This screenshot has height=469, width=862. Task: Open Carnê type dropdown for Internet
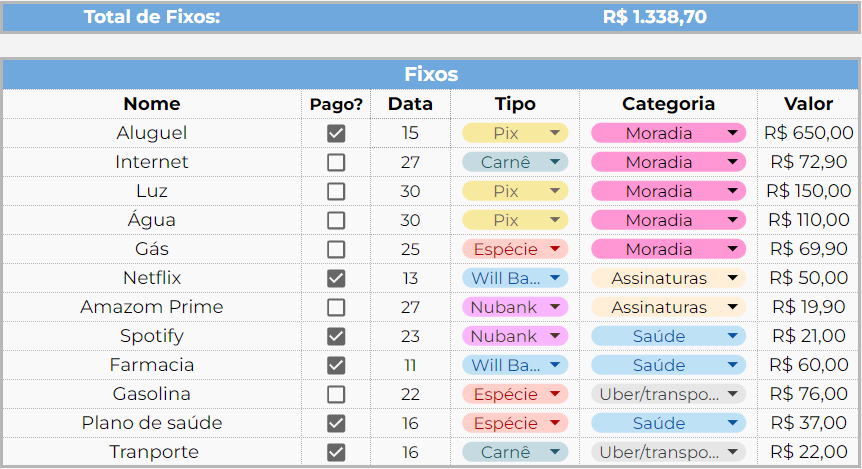click(555, 162)
